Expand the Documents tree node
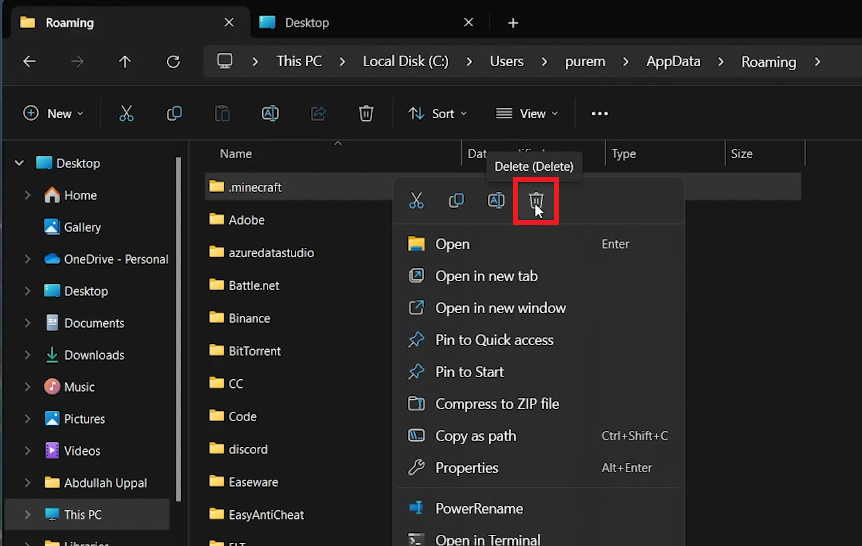Screen dimensions: 862x546 click(x=28, y=323)
